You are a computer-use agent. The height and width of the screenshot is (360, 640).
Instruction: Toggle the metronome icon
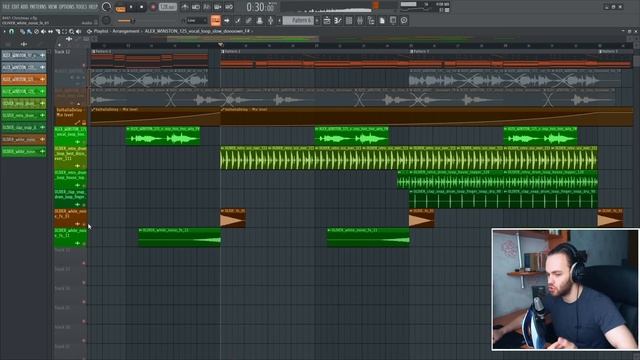[185, 7]
